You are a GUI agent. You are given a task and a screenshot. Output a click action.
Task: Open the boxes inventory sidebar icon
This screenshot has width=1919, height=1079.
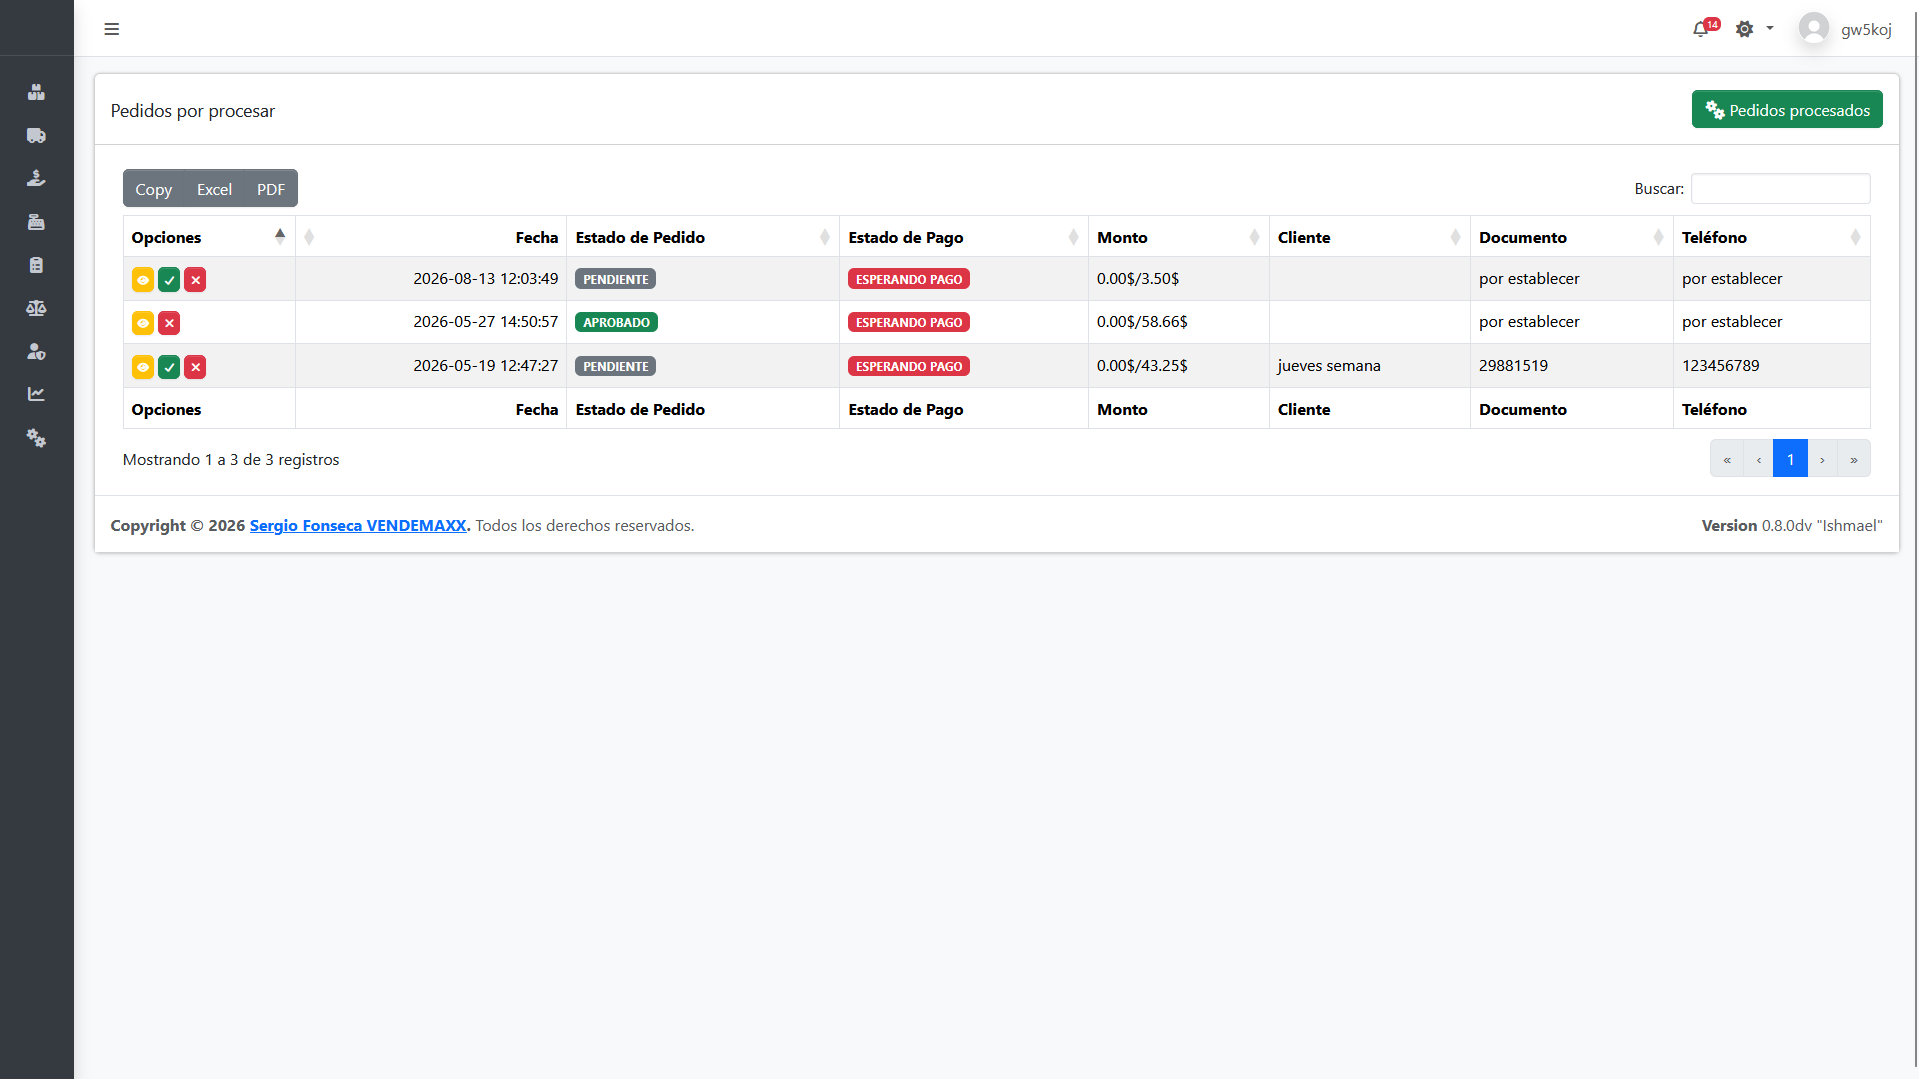coord(36,92)
